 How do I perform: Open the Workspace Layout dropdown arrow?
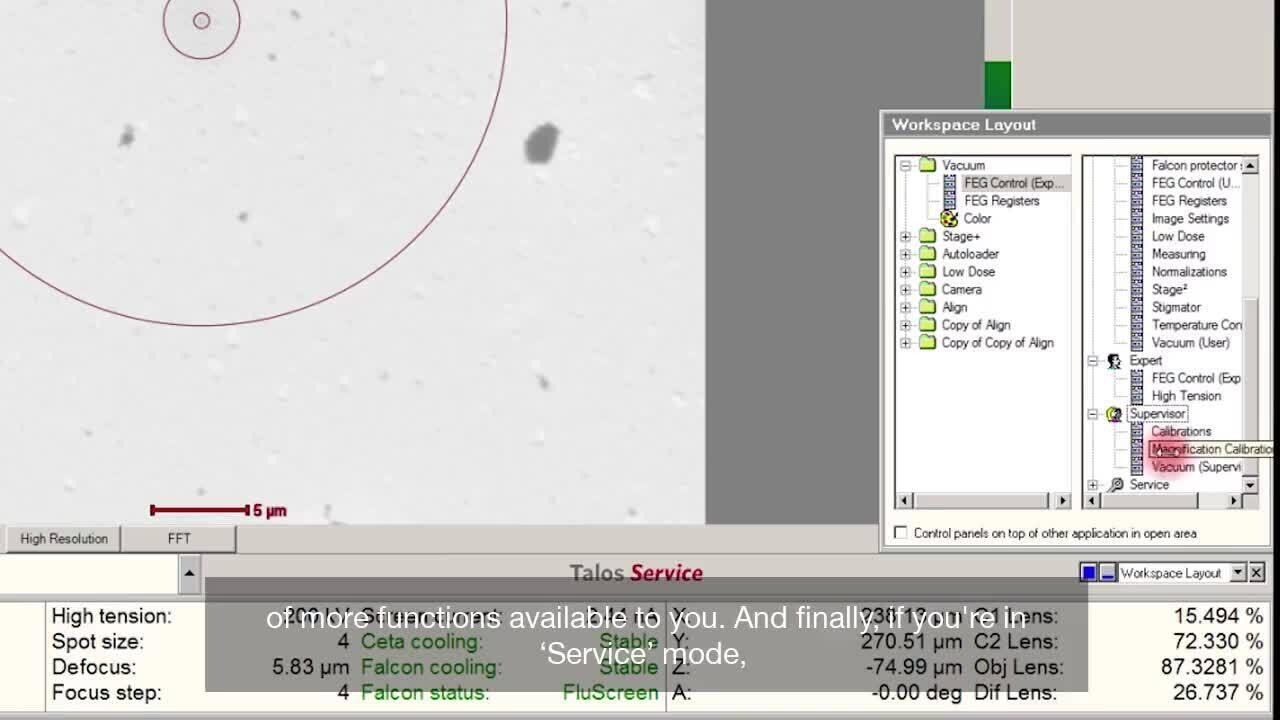1238,573
